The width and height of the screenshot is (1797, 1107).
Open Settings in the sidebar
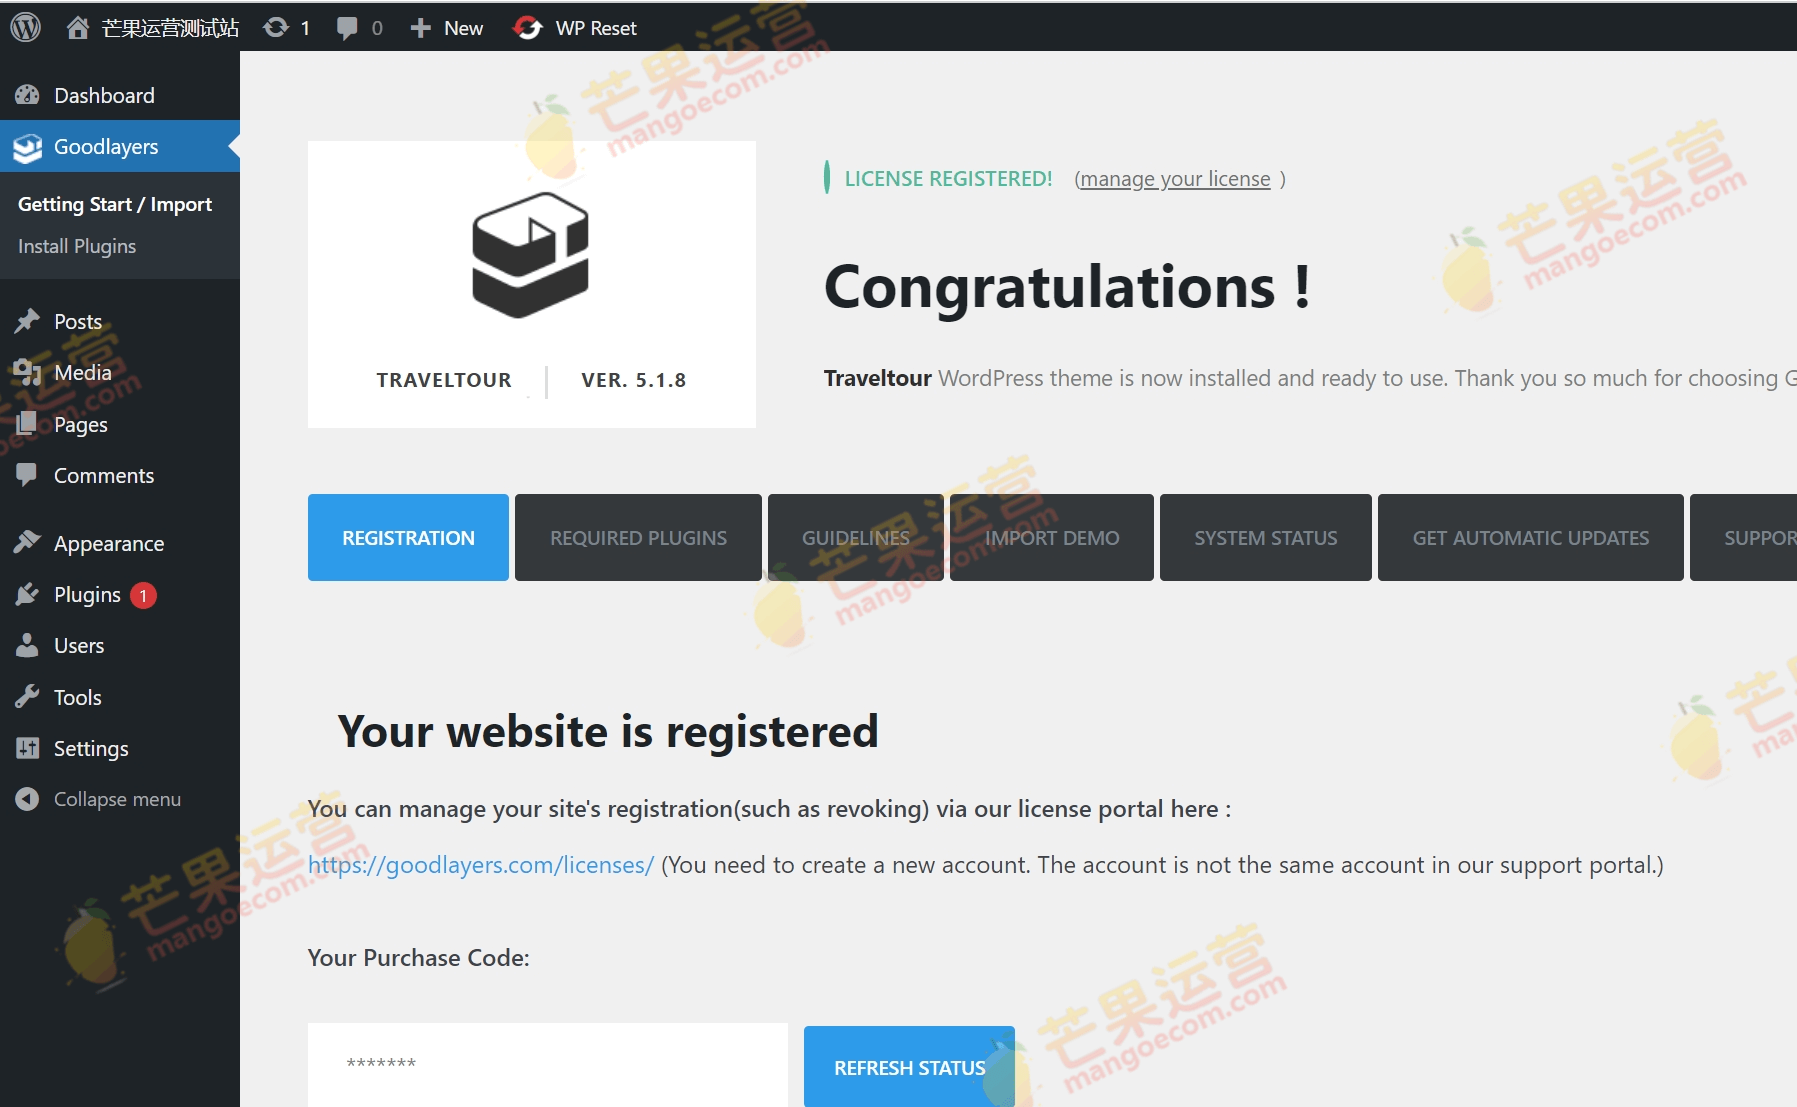point(90,749)
